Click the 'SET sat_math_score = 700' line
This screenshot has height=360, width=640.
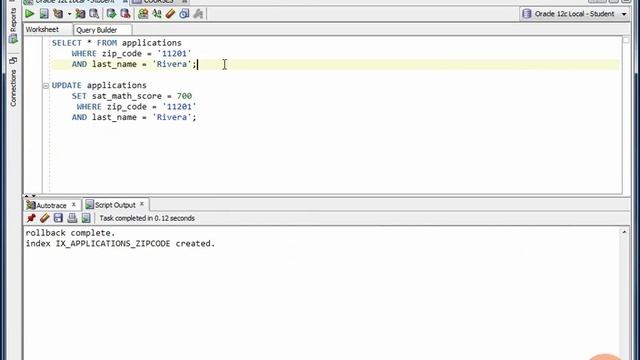tap(132, 96)
